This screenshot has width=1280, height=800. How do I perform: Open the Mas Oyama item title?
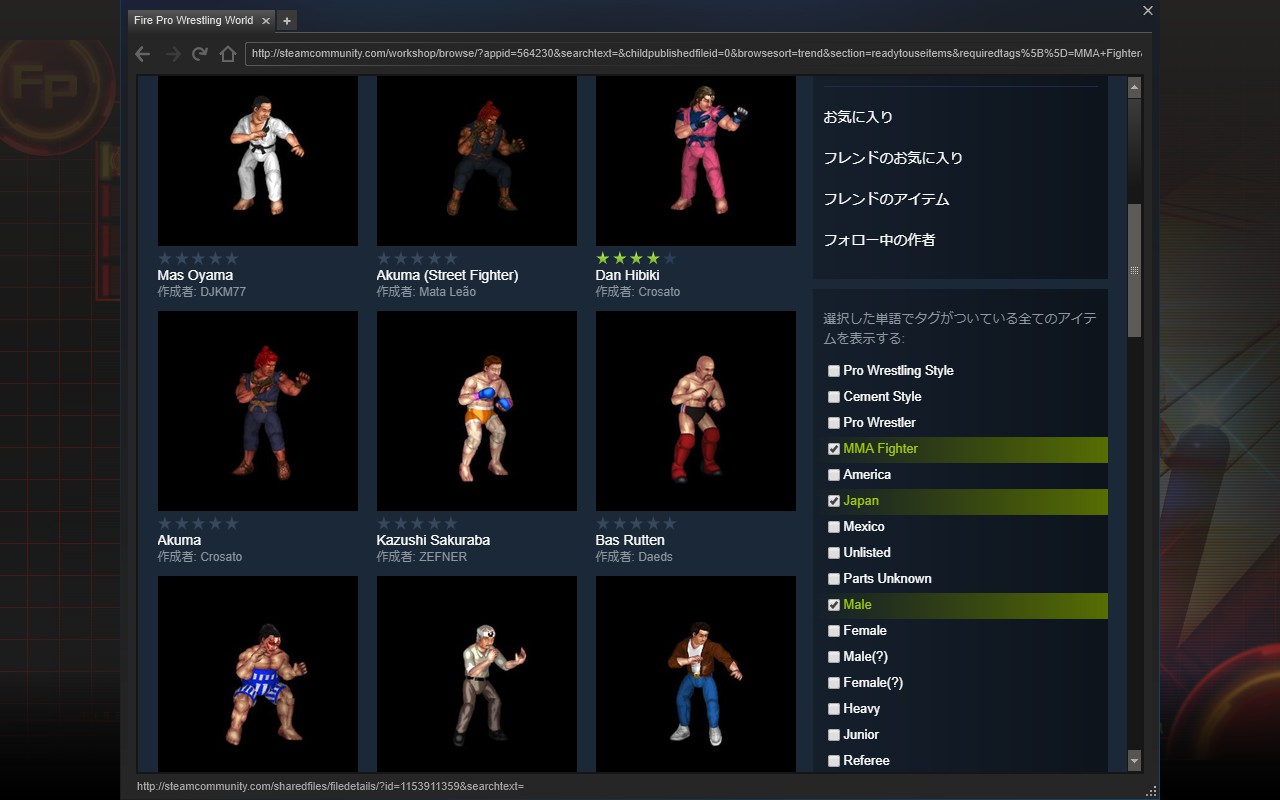195,275
